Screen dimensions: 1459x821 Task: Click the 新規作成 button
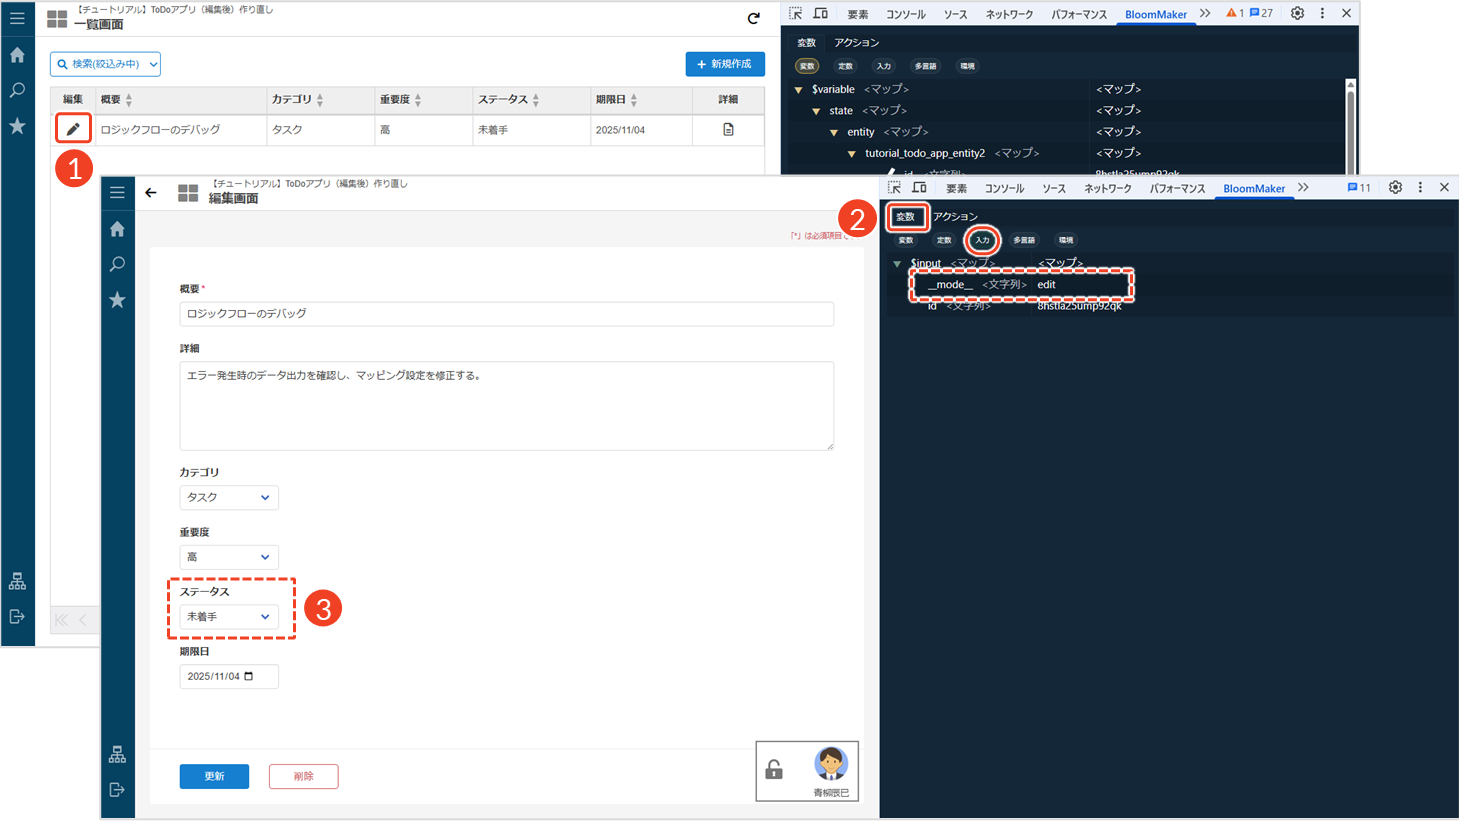point(725,64)
